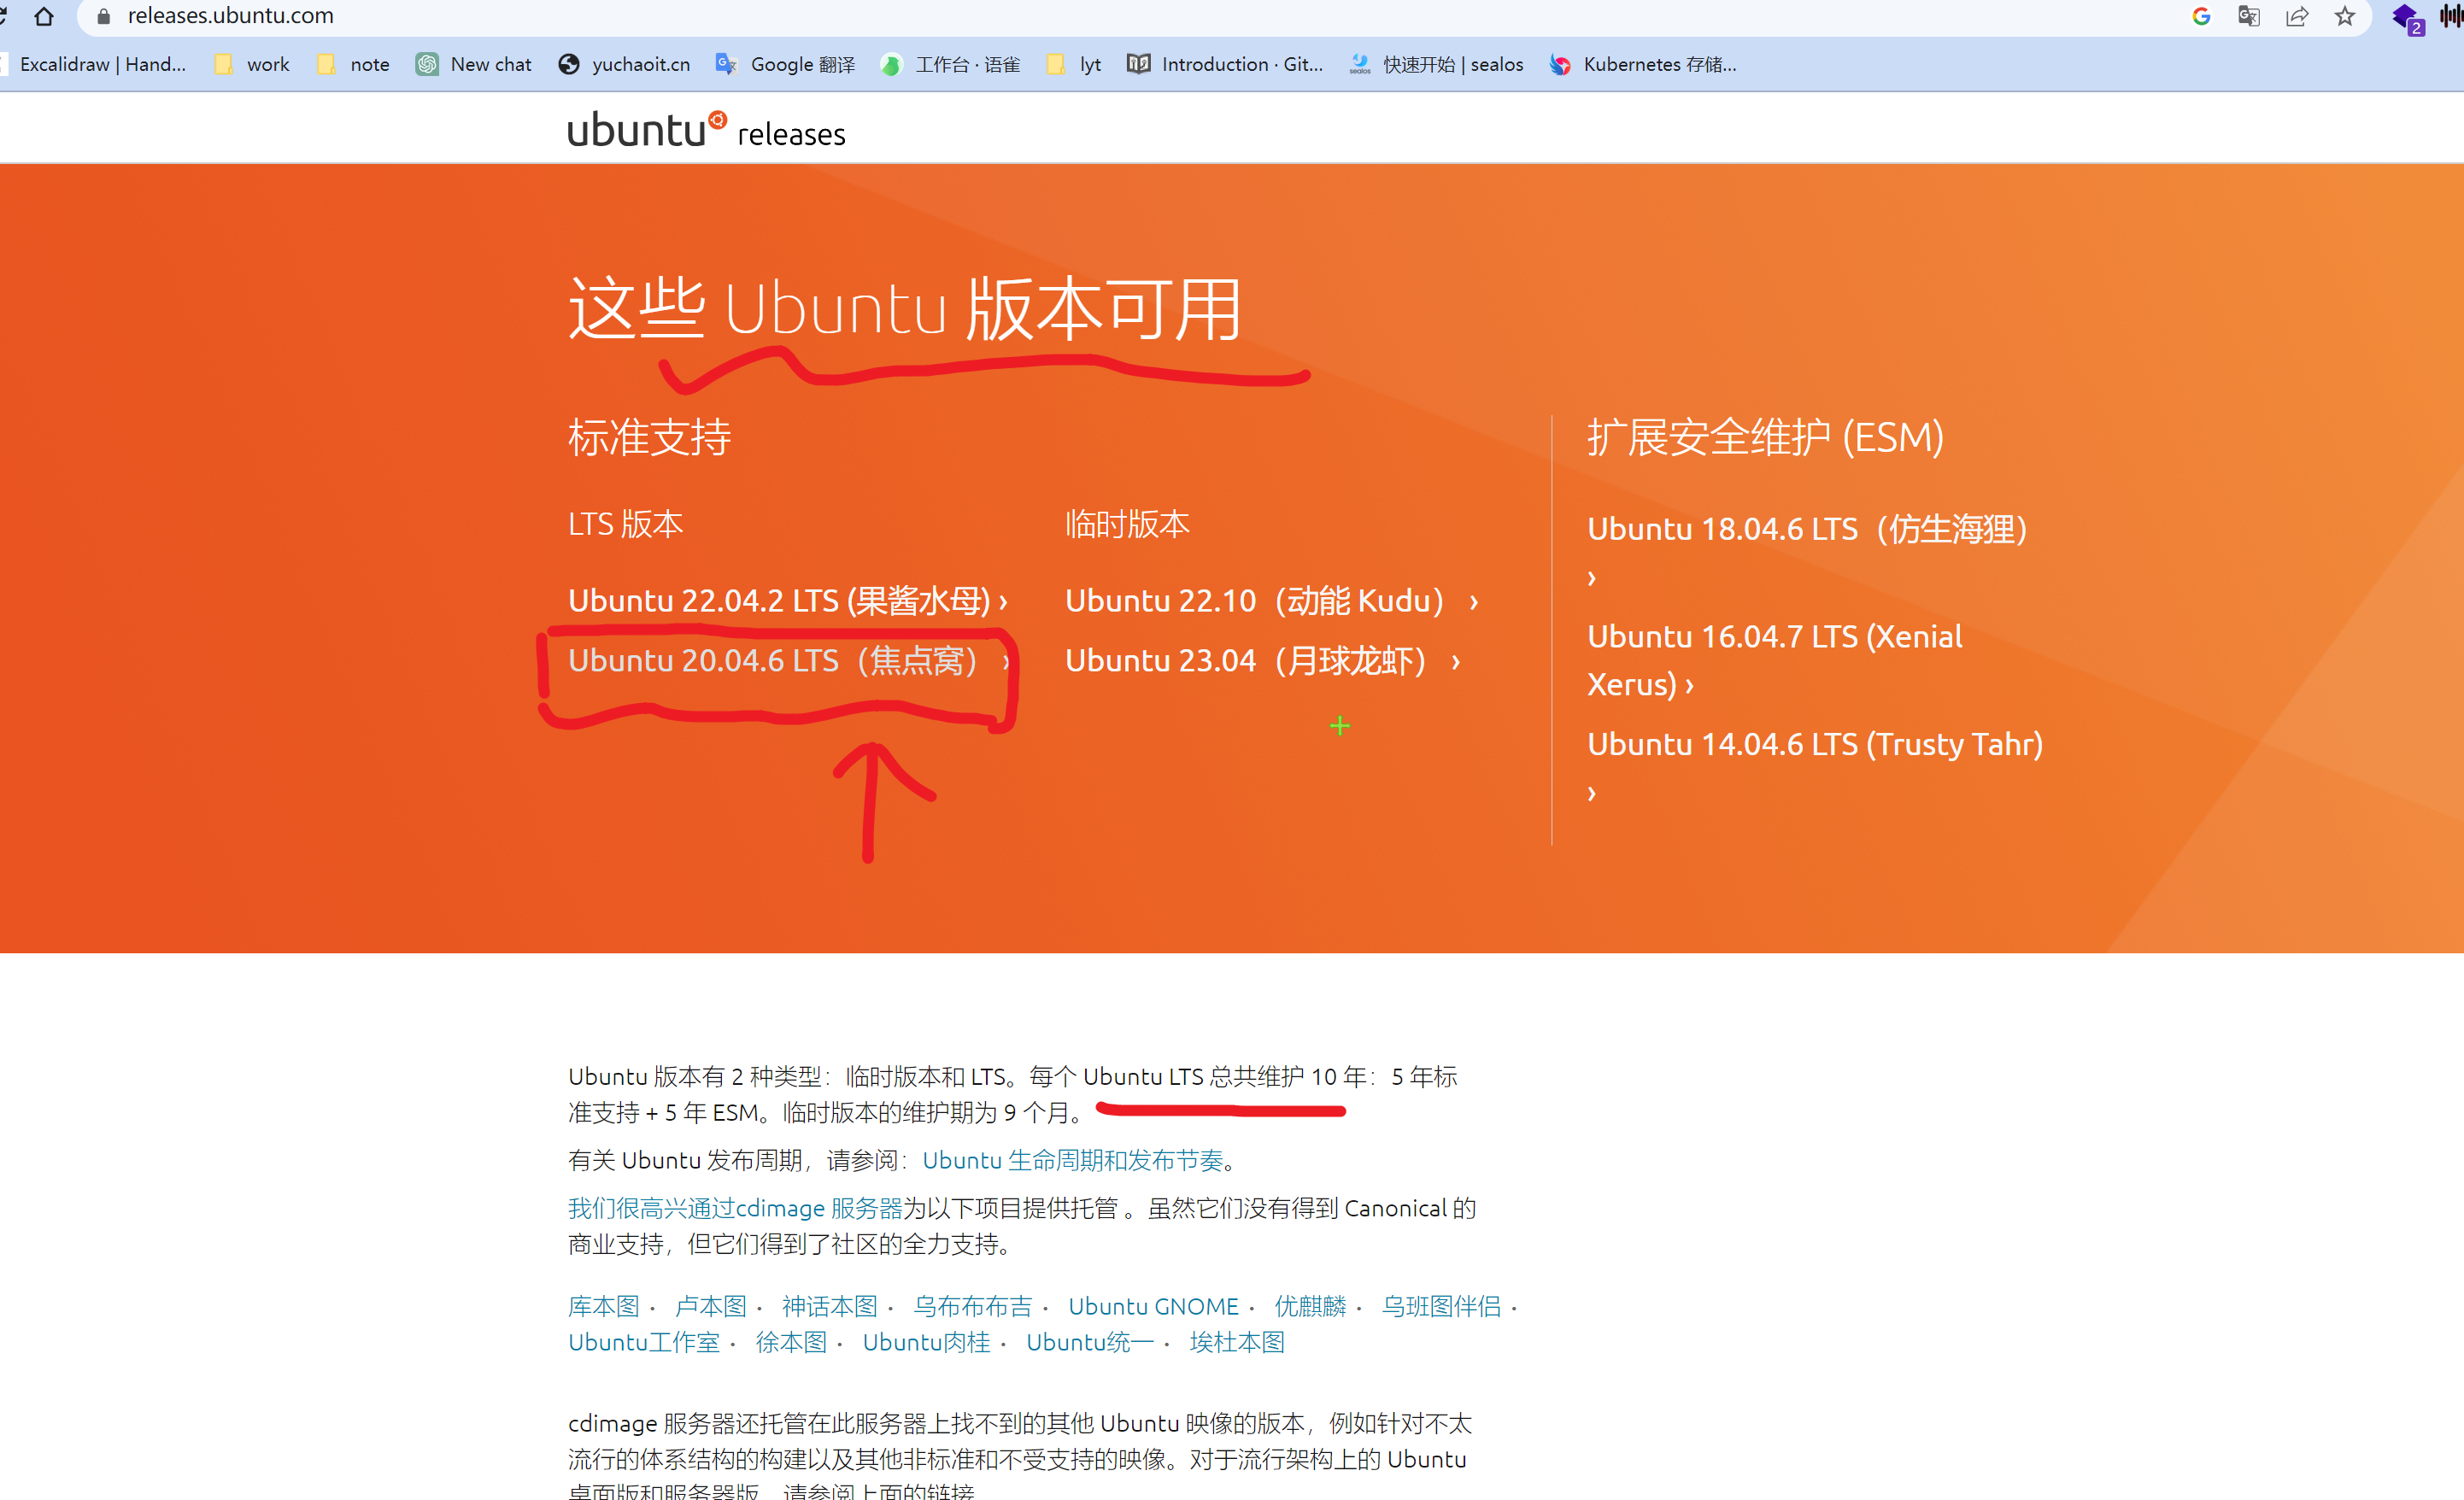Open yuchaoit.cn bookmark

[x=625, y=64]
